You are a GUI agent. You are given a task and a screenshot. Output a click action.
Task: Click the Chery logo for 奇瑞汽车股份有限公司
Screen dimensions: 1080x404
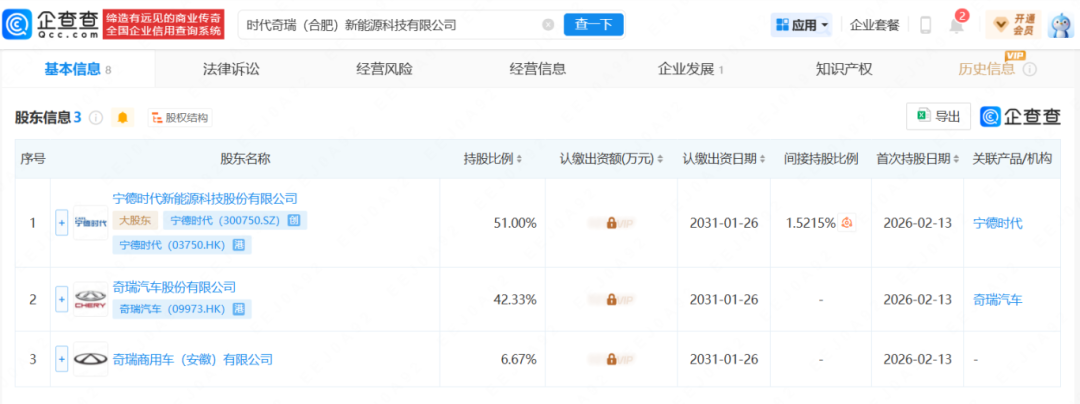tap(90, 300)
